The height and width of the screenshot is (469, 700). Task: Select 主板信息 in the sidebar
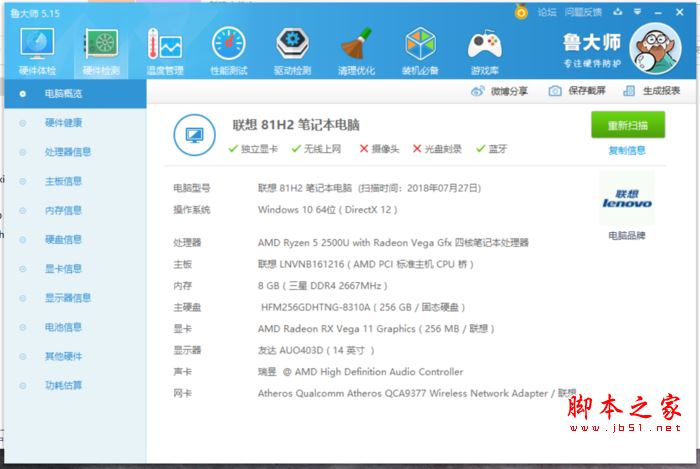(75, 181)
